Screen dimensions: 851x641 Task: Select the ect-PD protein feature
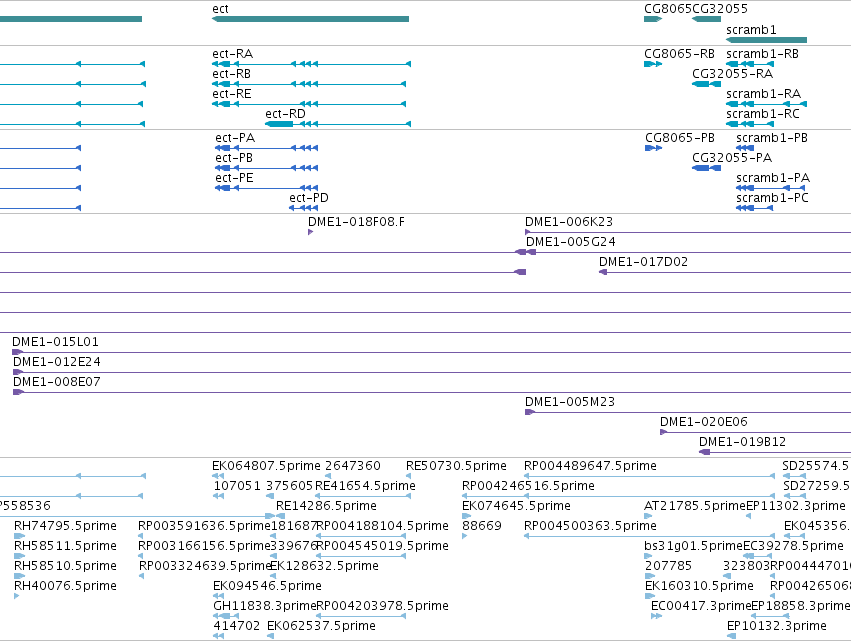(x=303, y=208)
